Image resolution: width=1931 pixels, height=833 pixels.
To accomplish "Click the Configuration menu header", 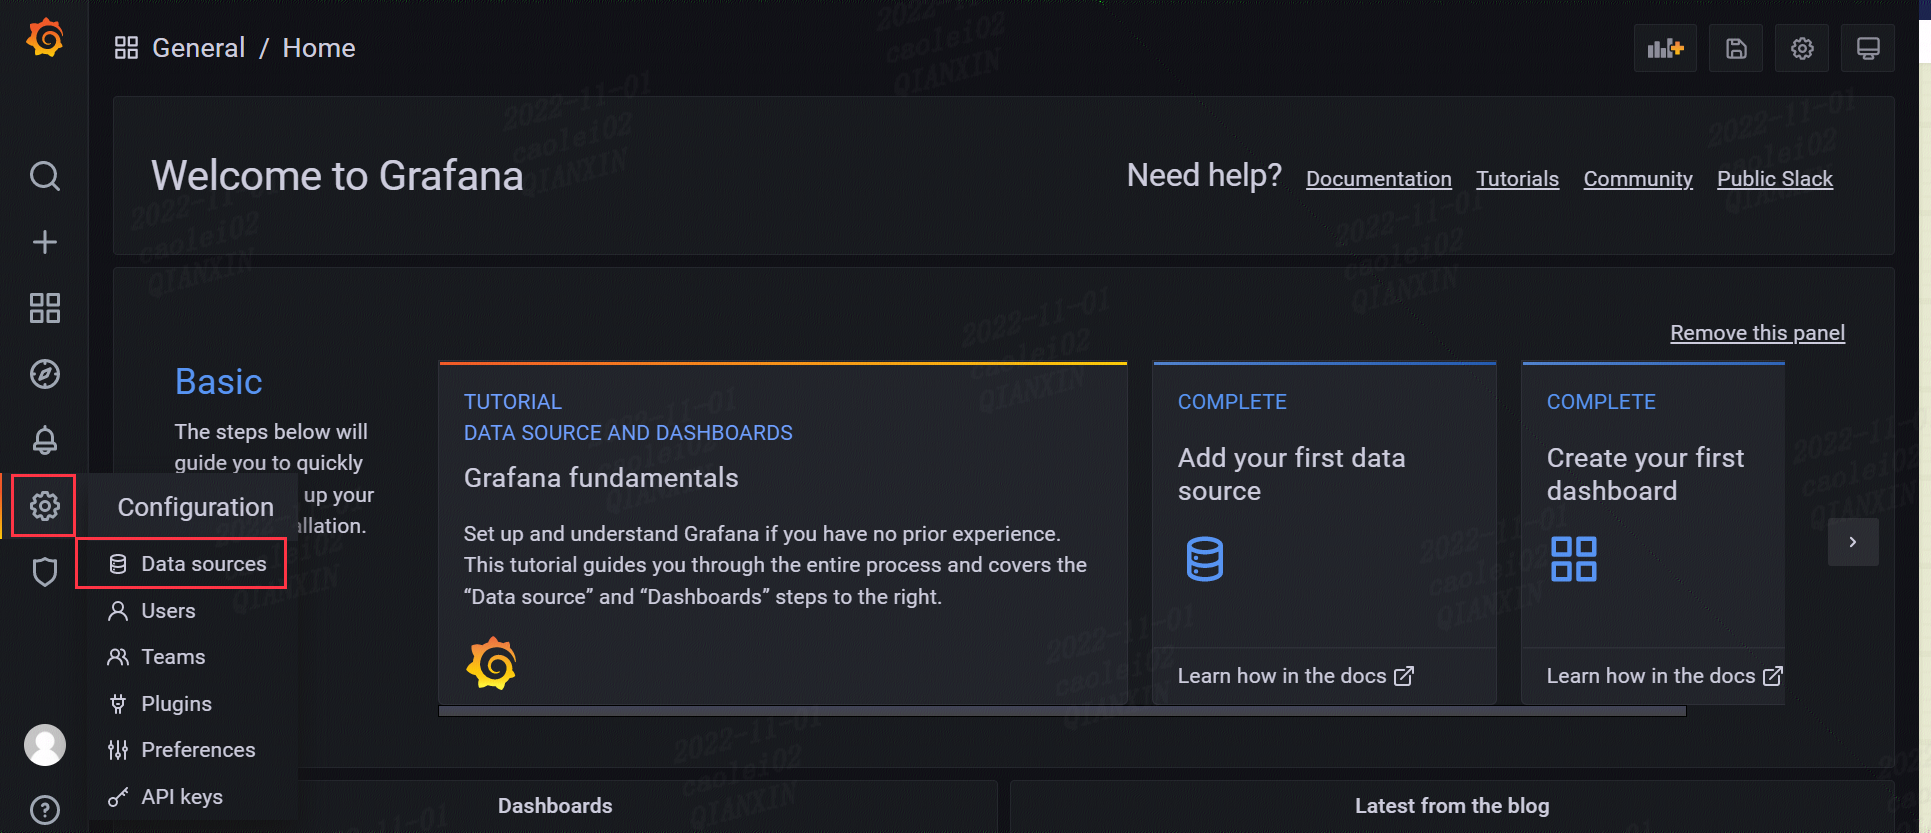I will click(196, 507).
